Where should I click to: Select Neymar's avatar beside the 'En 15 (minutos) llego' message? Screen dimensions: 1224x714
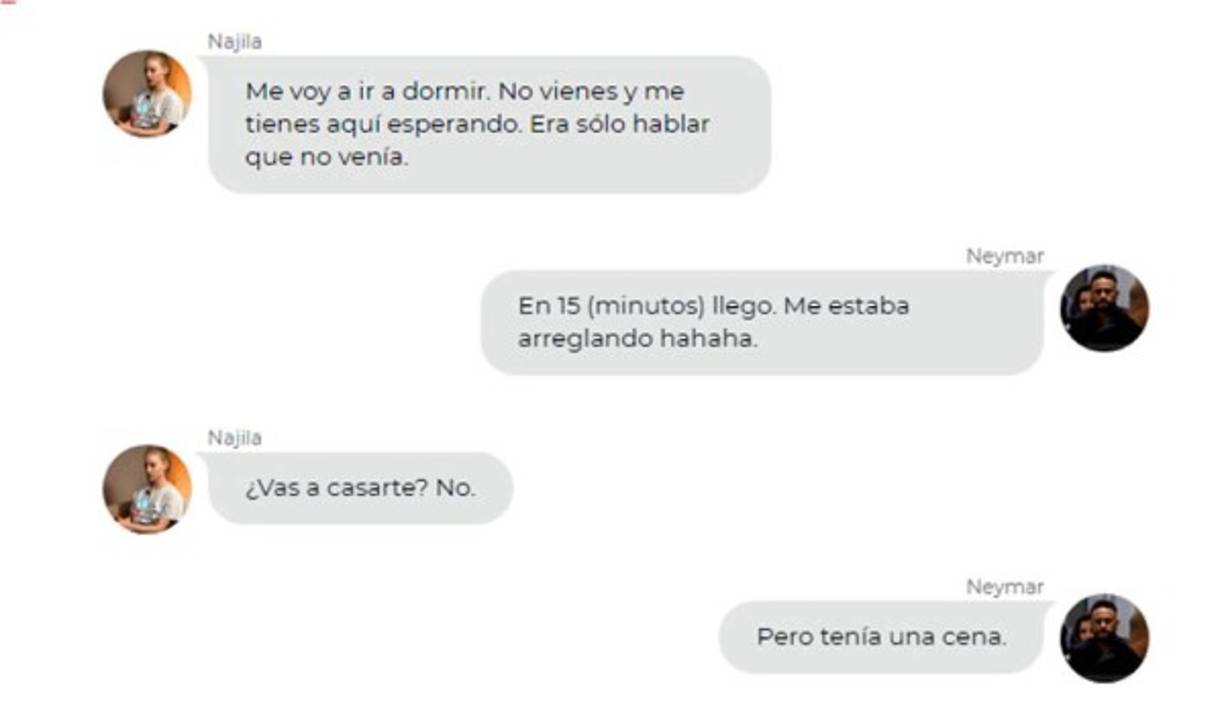click(1104, 308)
